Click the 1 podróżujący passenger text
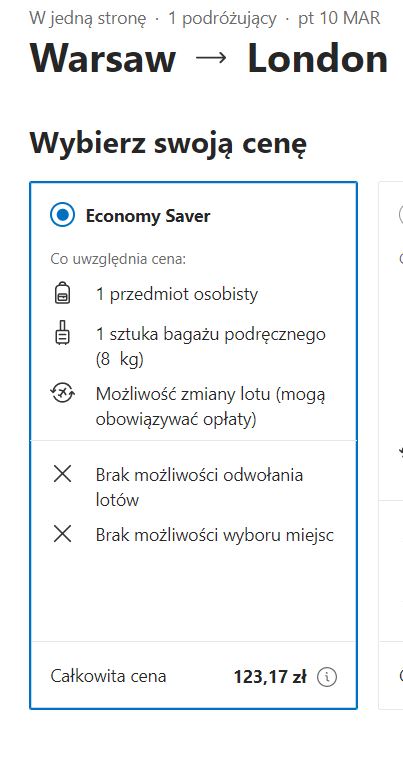 click(222, 18)
